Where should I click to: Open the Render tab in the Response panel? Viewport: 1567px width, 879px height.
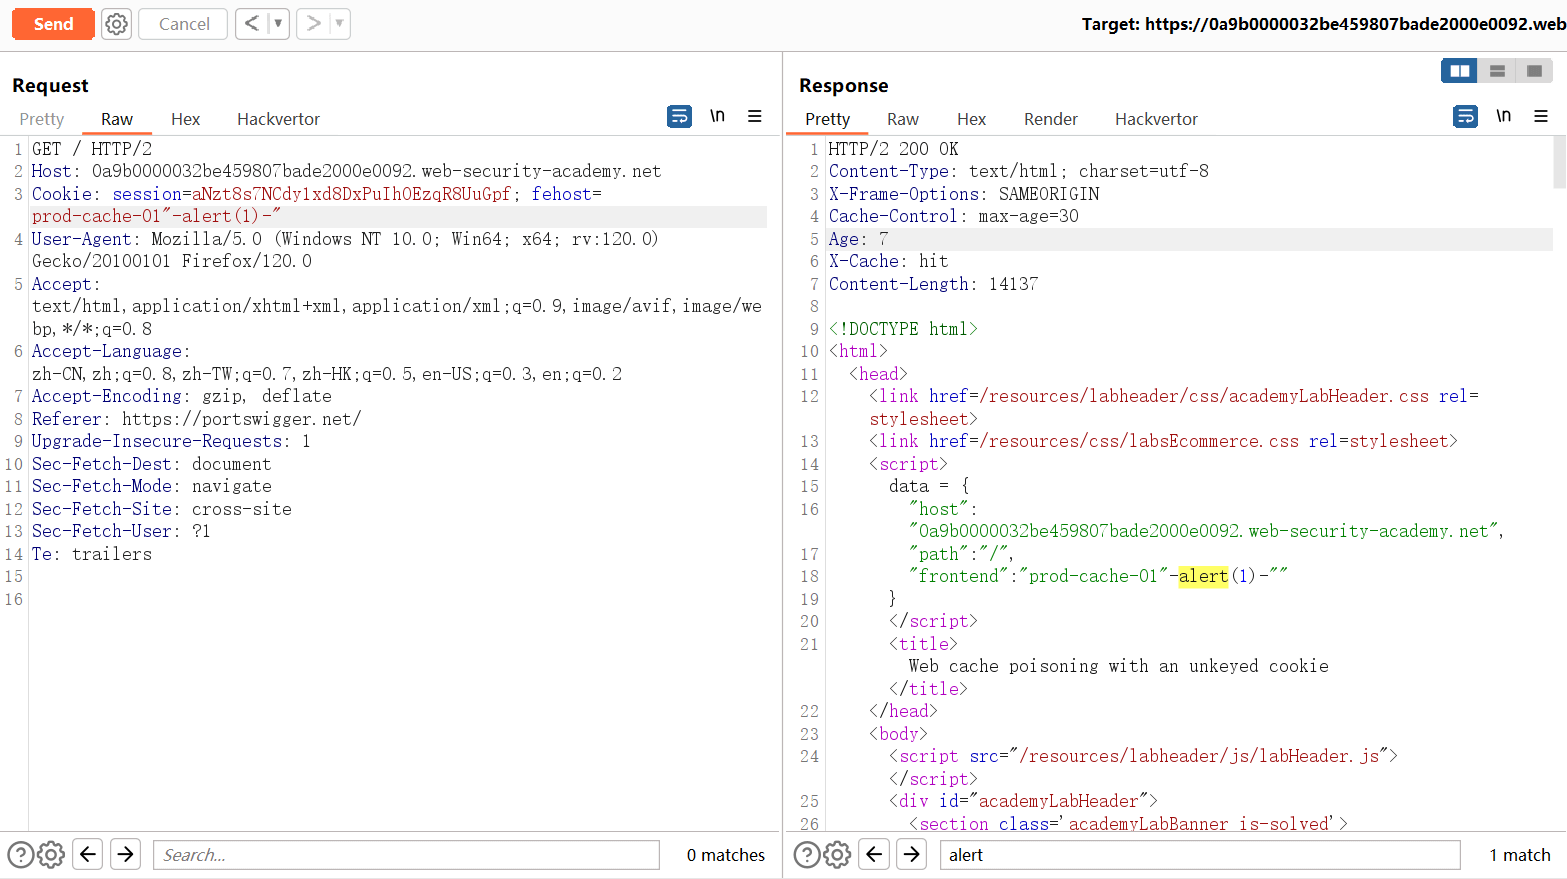[x=1051, y=119]
